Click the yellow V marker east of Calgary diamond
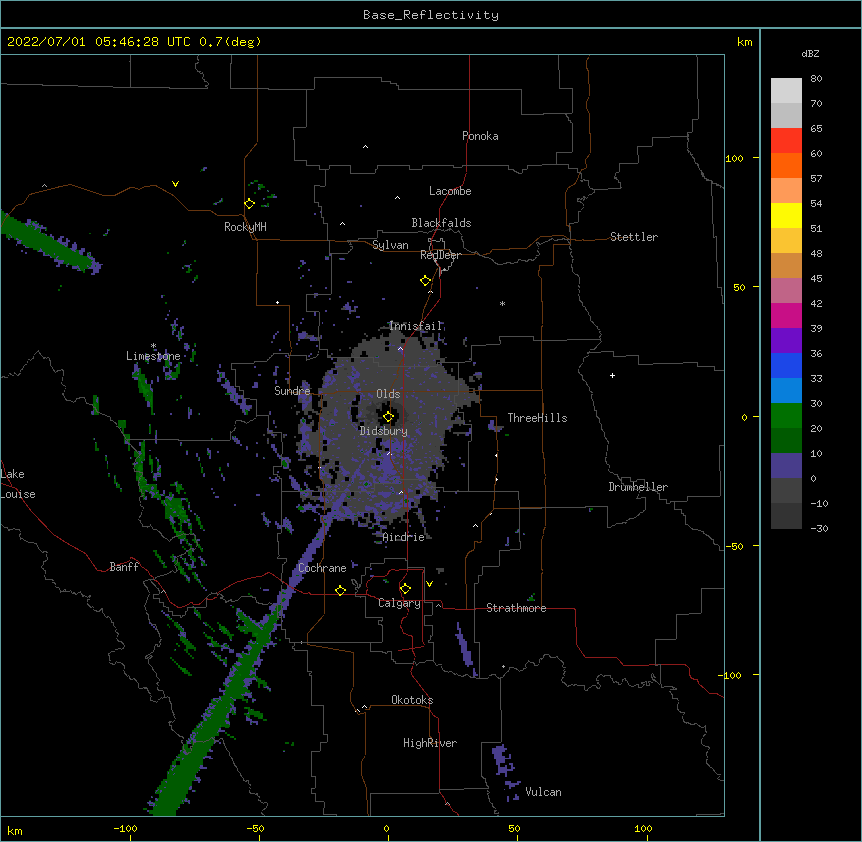This screenshot has height=842, width=862. coord(429,584)
